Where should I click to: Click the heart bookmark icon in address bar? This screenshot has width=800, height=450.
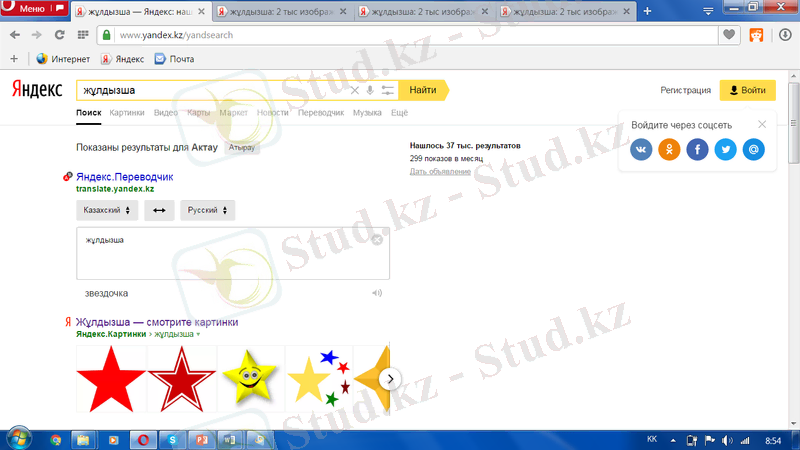click(x=730, y=35)
